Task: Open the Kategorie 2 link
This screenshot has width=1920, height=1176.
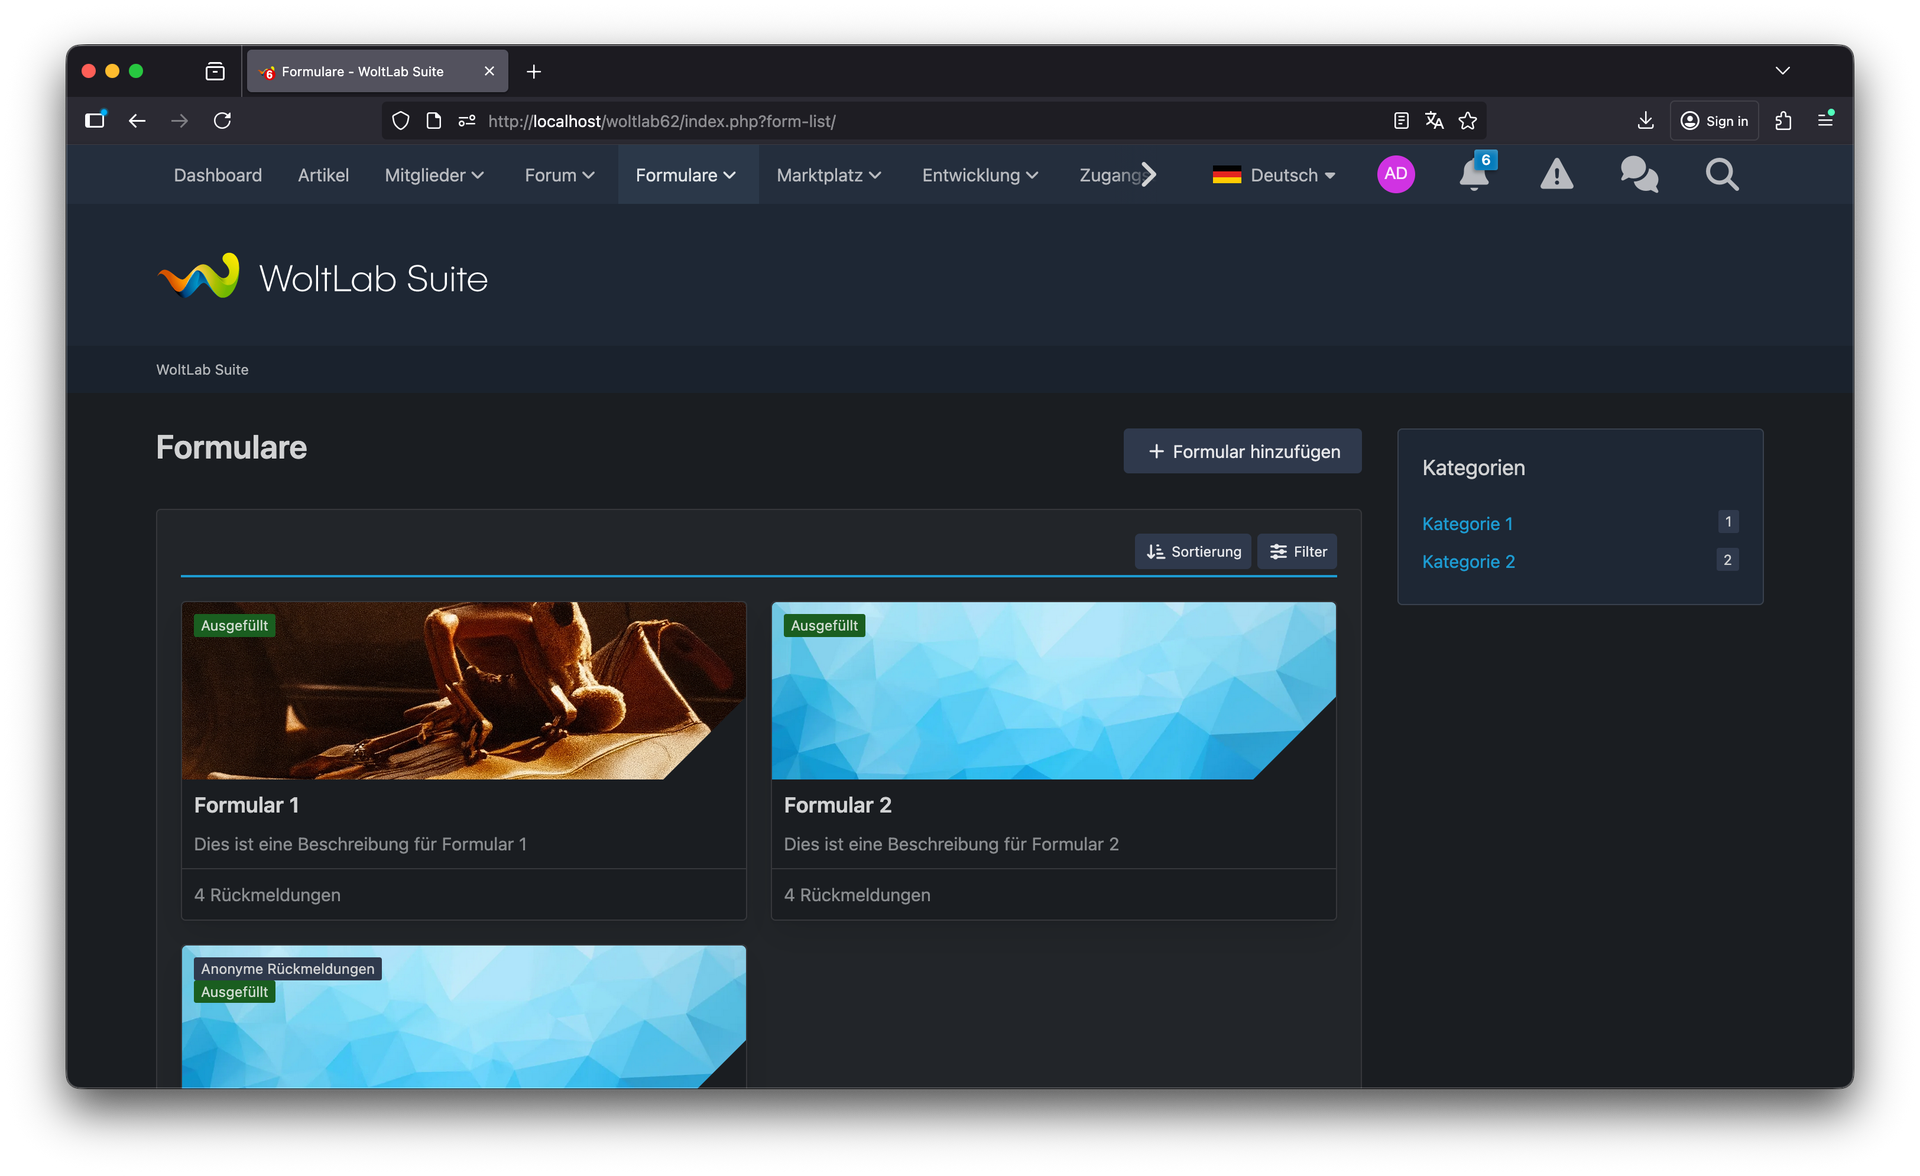Action: pos(1468,562)
